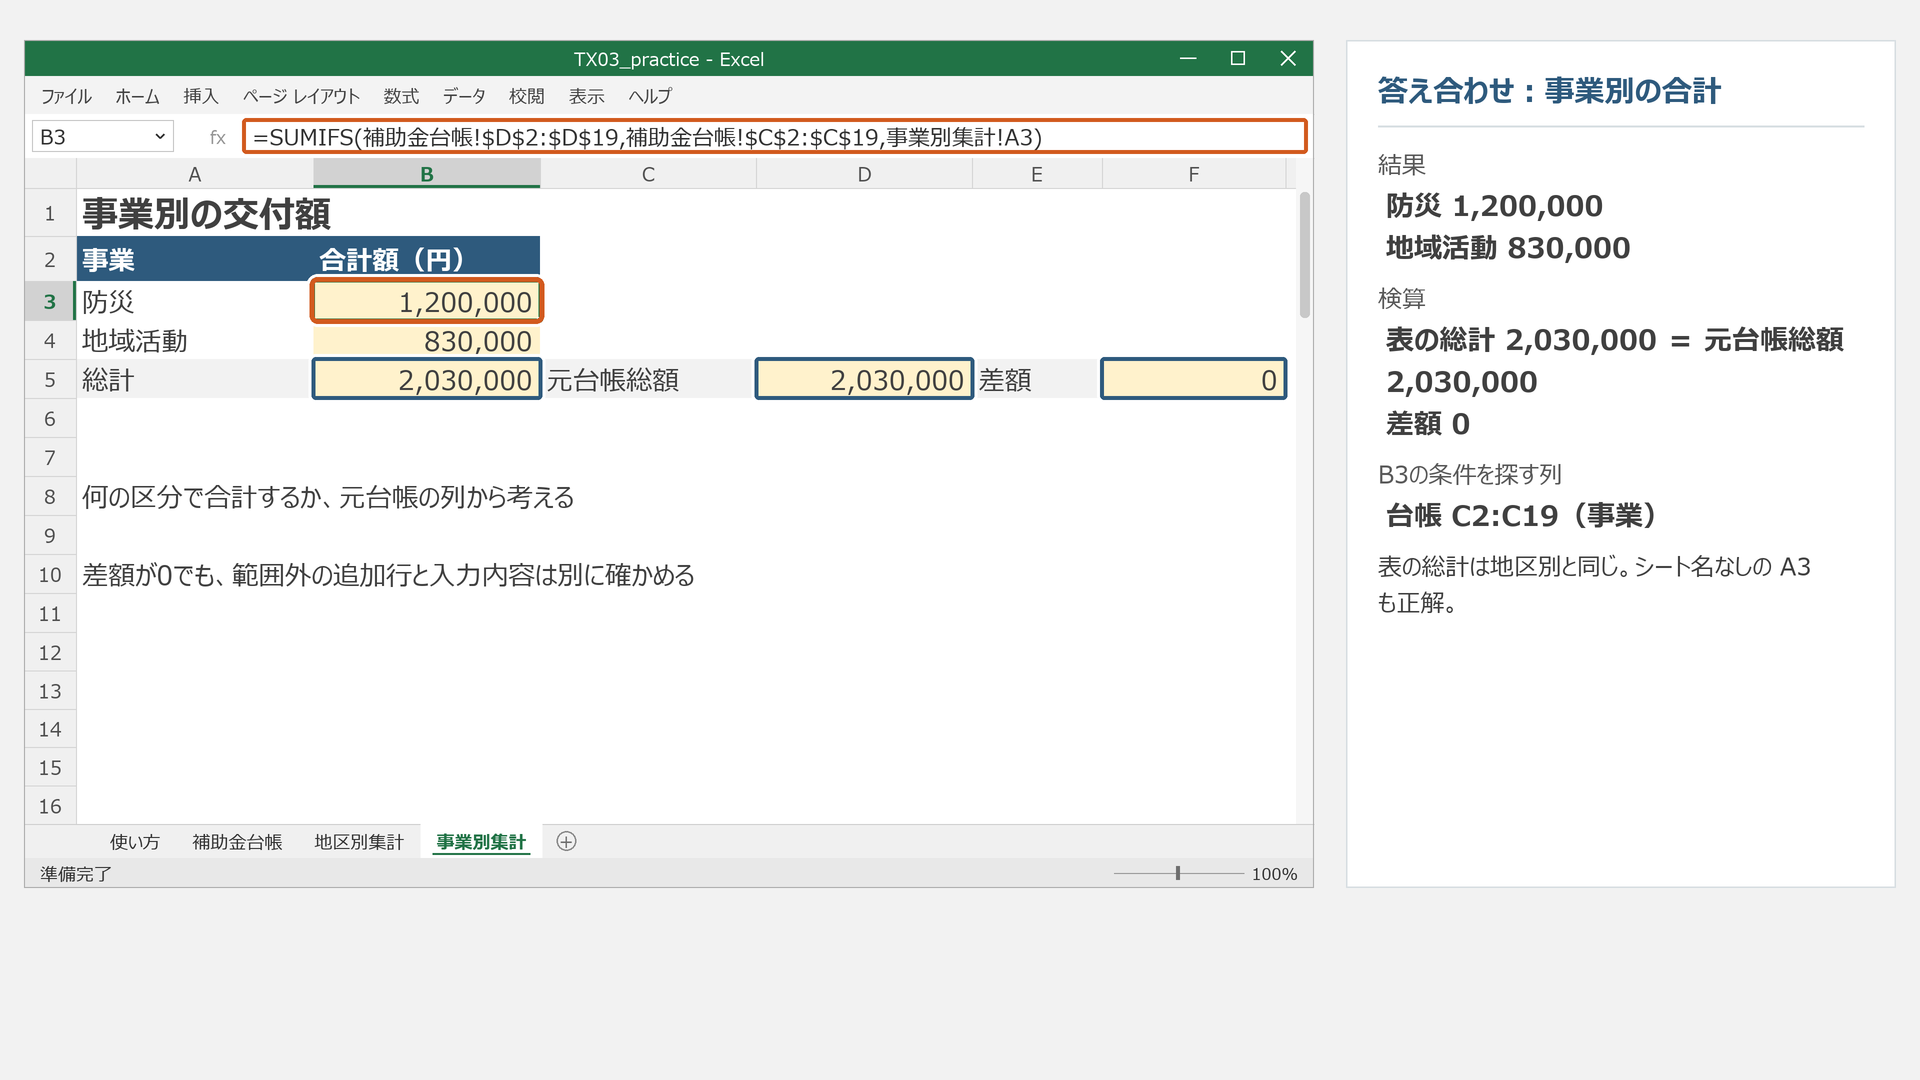Screen dimensions: 1920x1080
Task: Select the 事業別集計 sheet tab
Action: pyautogui.click(x=481, y=842)
